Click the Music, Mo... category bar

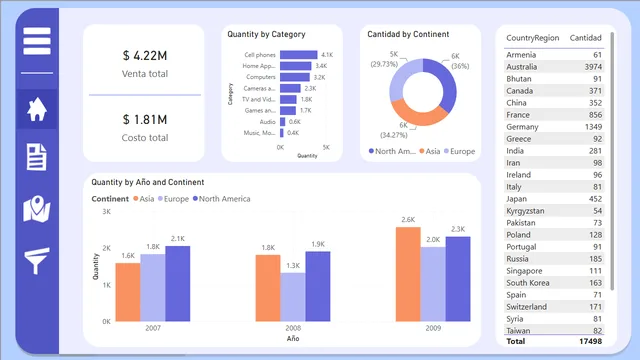(282, 133)
